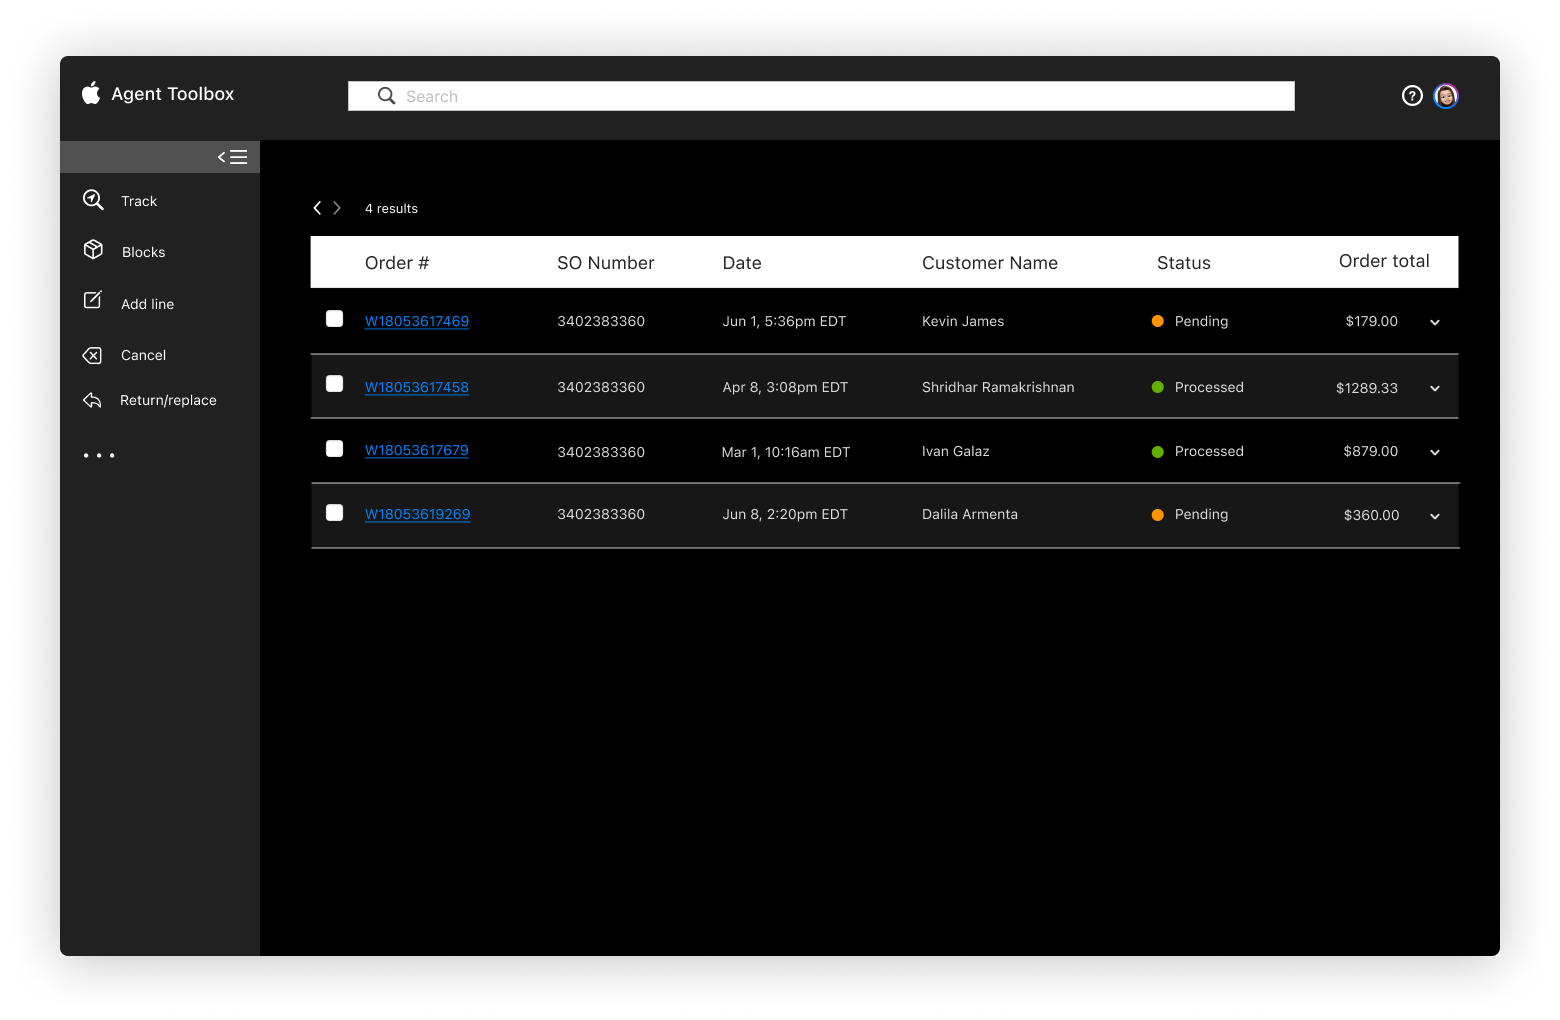Open the Help icon in top bar

point(1412,95)
